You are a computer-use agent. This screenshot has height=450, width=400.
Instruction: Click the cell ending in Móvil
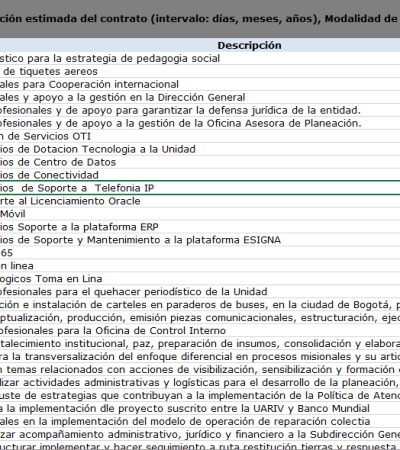(200, 214)
